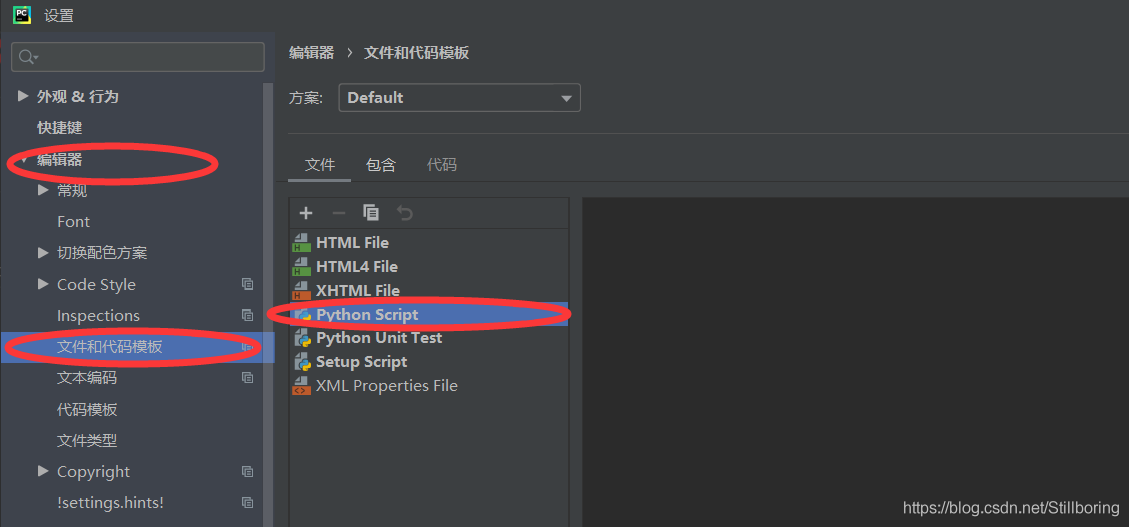Open the Inspections settings page
1129x527 pixels.
click(98, 316)
